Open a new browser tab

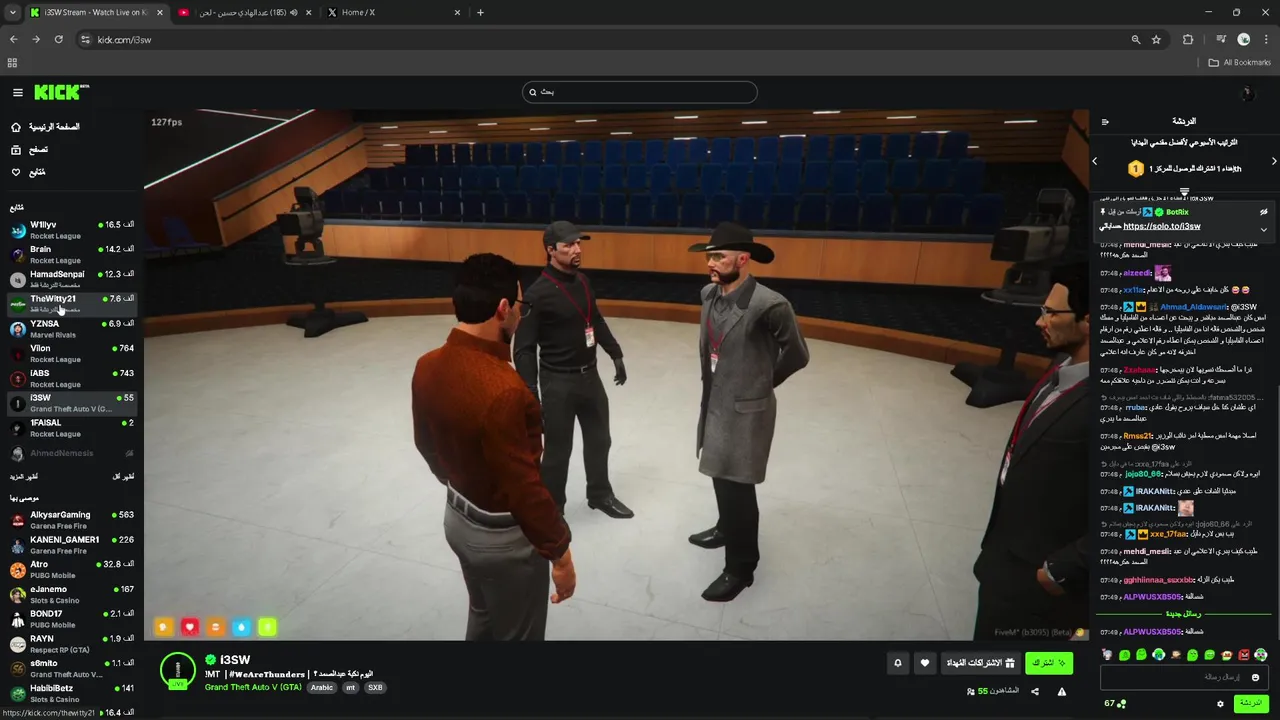480,12
